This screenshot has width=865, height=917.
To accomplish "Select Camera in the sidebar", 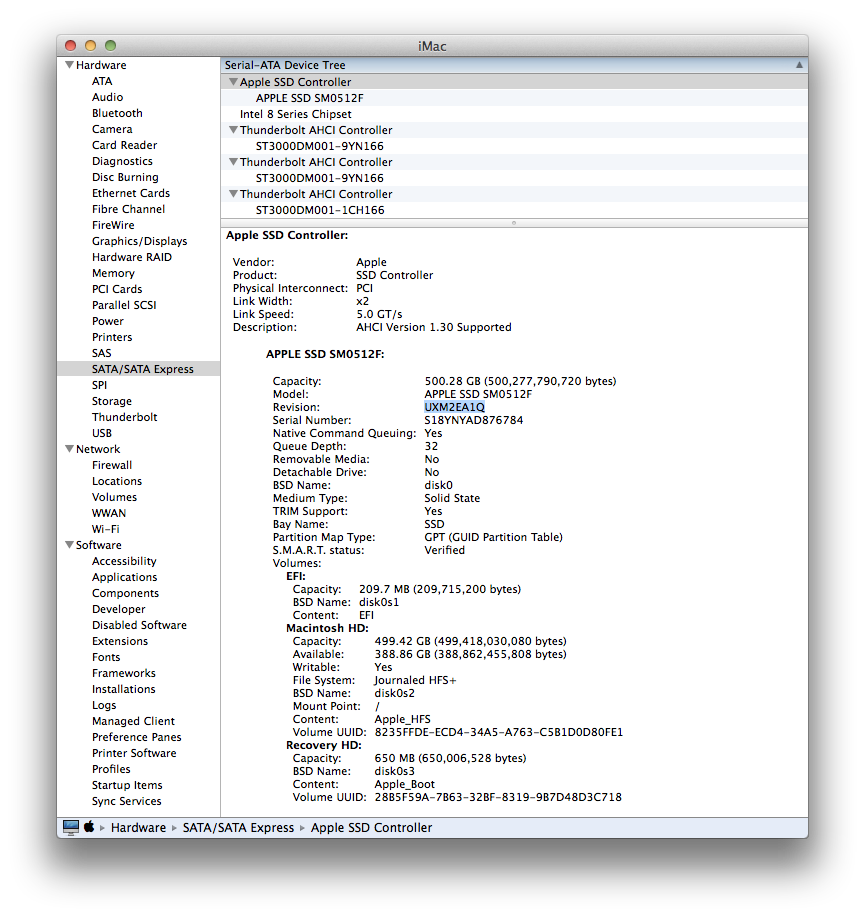I will click(112, 129).
